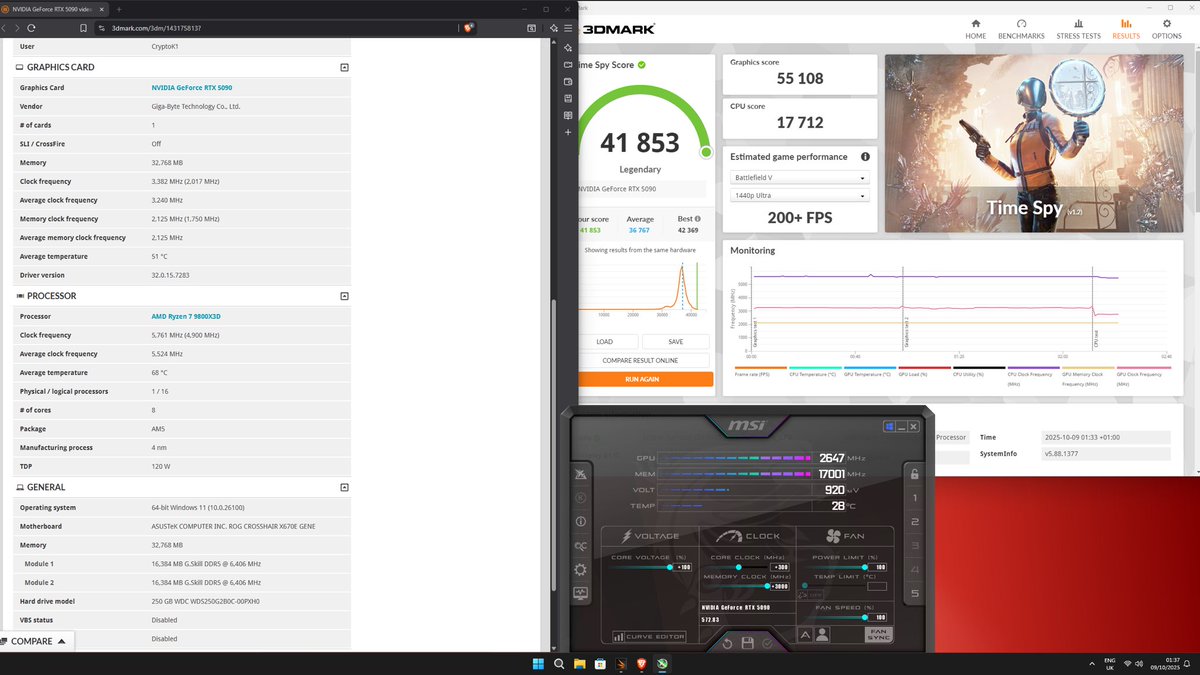Open taskbar Search icon
Viewport: 1200px width, 675px height.
coord(560,664)
